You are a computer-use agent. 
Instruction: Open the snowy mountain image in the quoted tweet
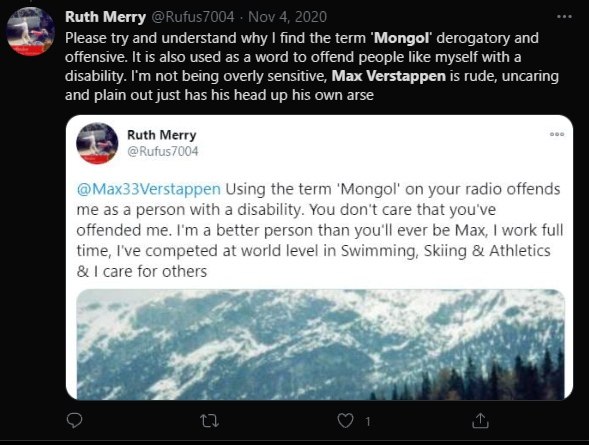(x=320, y=344)
